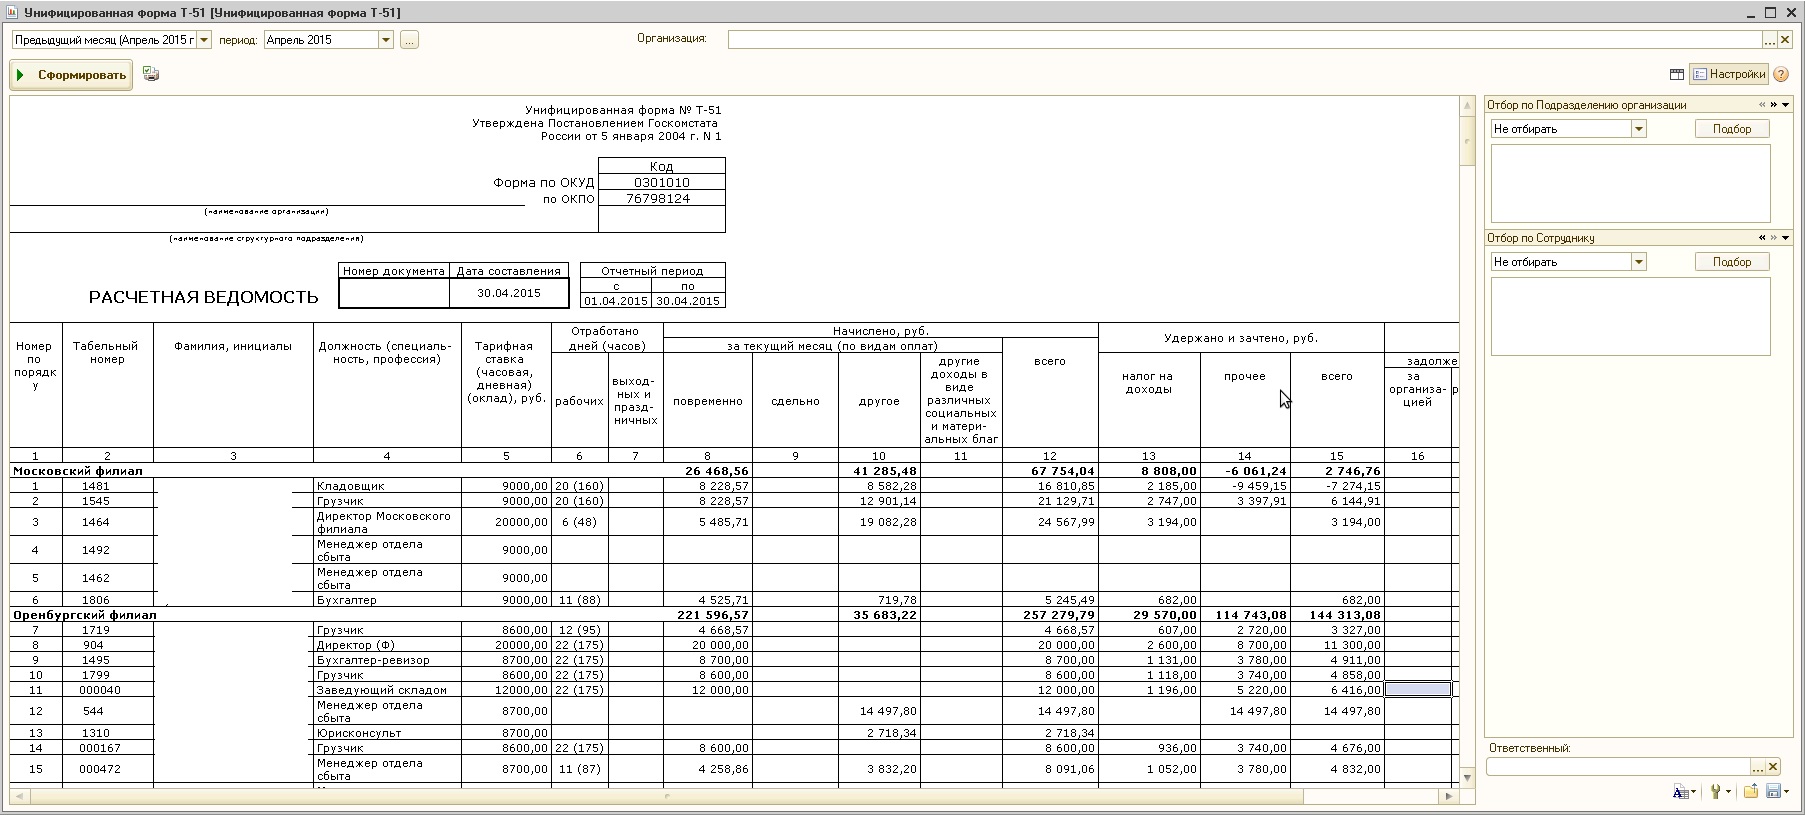Click the Заведующий складом position cell
1805x815 pixels.
coord(387,690)
